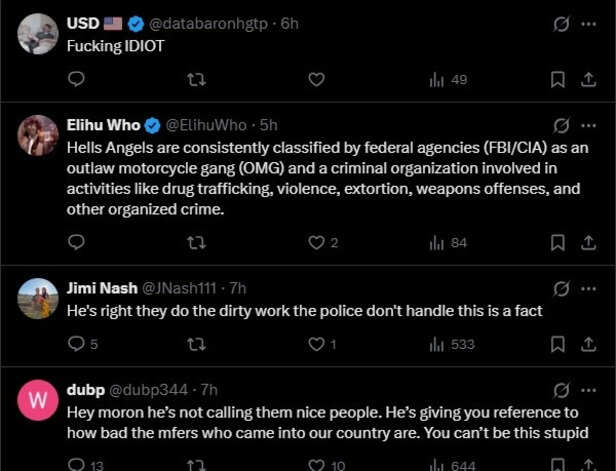Reply to Jimi Nash's tweet with 5 replies
This screenshot has width=616, height=471.
pos(77,344)
